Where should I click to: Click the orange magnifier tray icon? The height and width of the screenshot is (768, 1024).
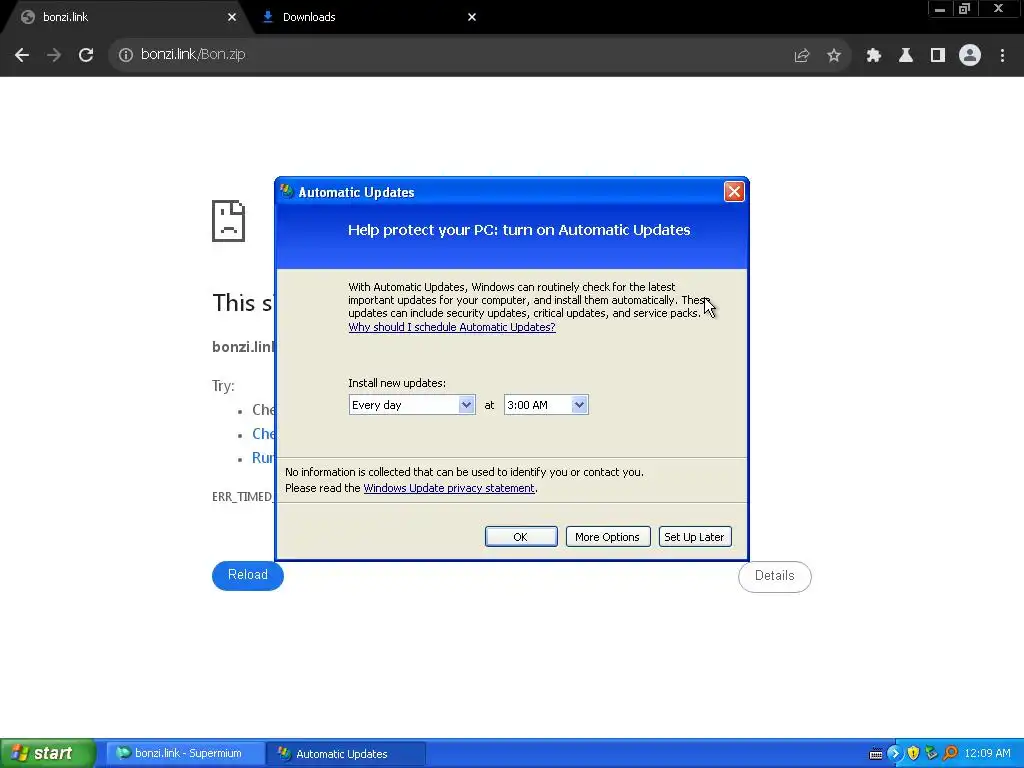click(x=950, y=754)
